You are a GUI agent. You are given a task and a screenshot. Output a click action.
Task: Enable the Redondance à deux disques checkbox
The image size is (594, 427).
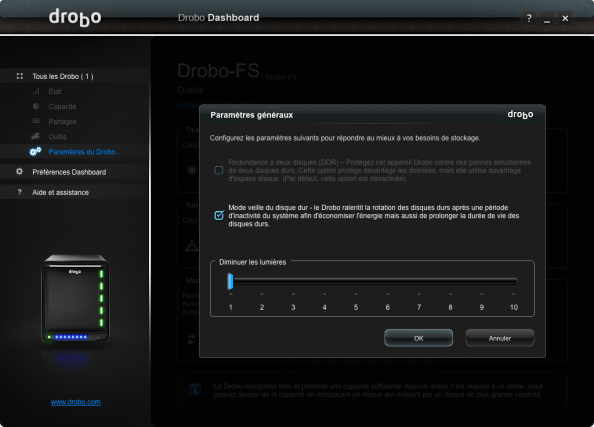coord(219,170)
